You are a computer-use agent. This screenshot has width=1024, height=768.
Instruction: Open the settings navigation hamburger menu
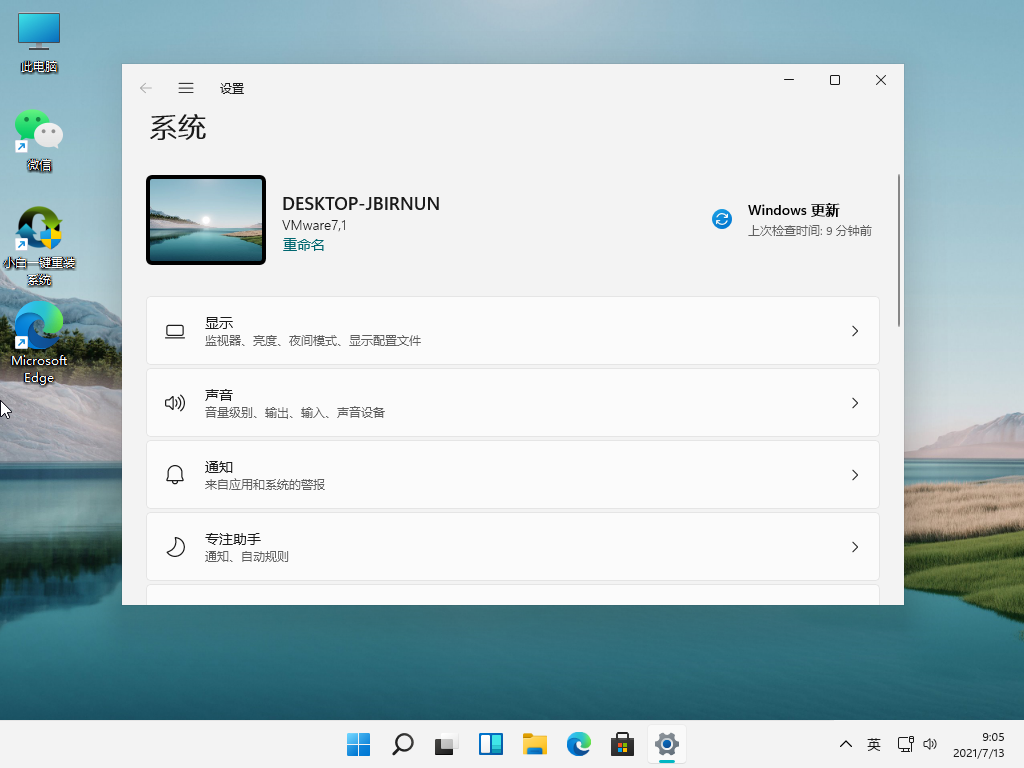point(186,88)
